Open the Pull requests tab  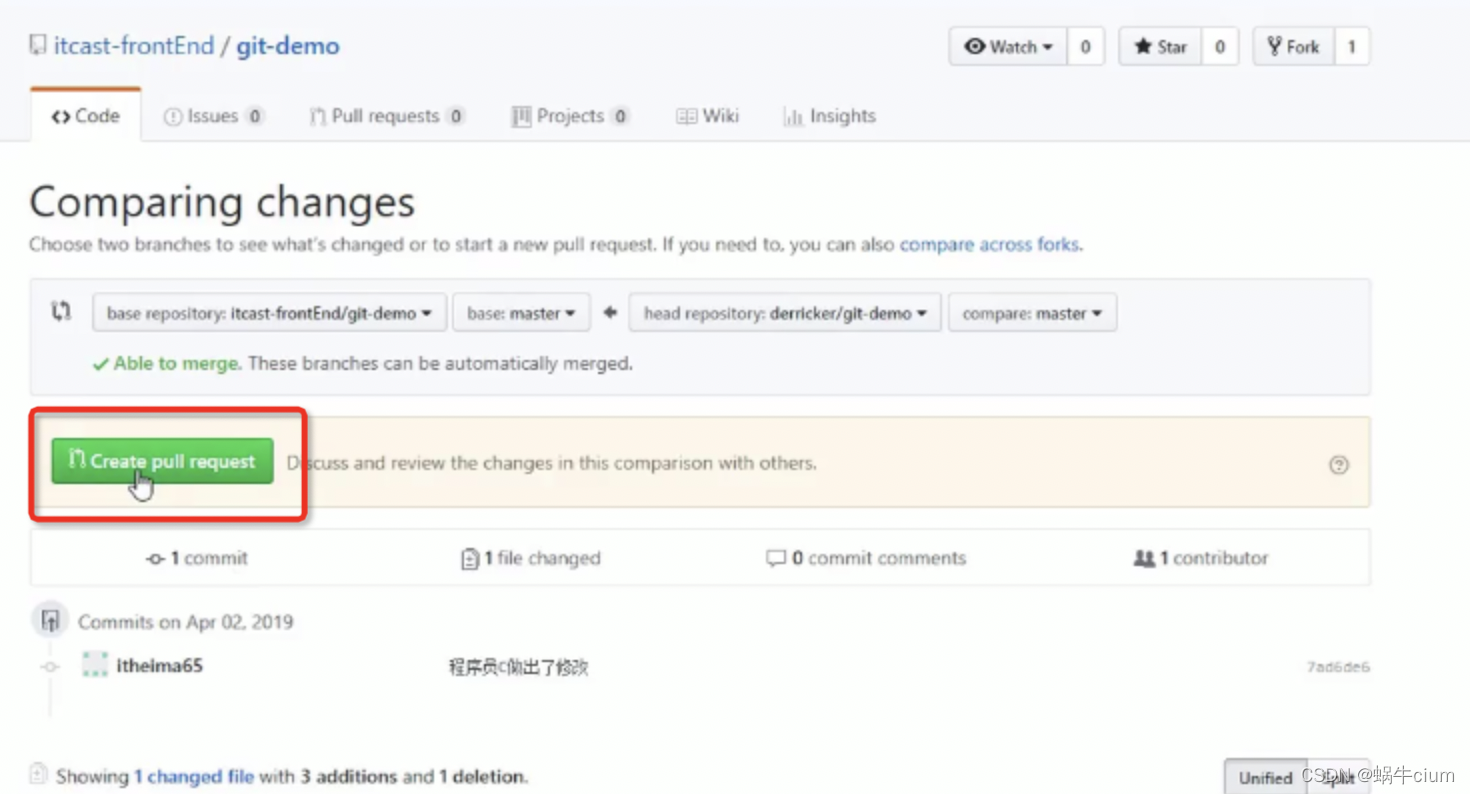pyautogui.click(x=387, y=116)
